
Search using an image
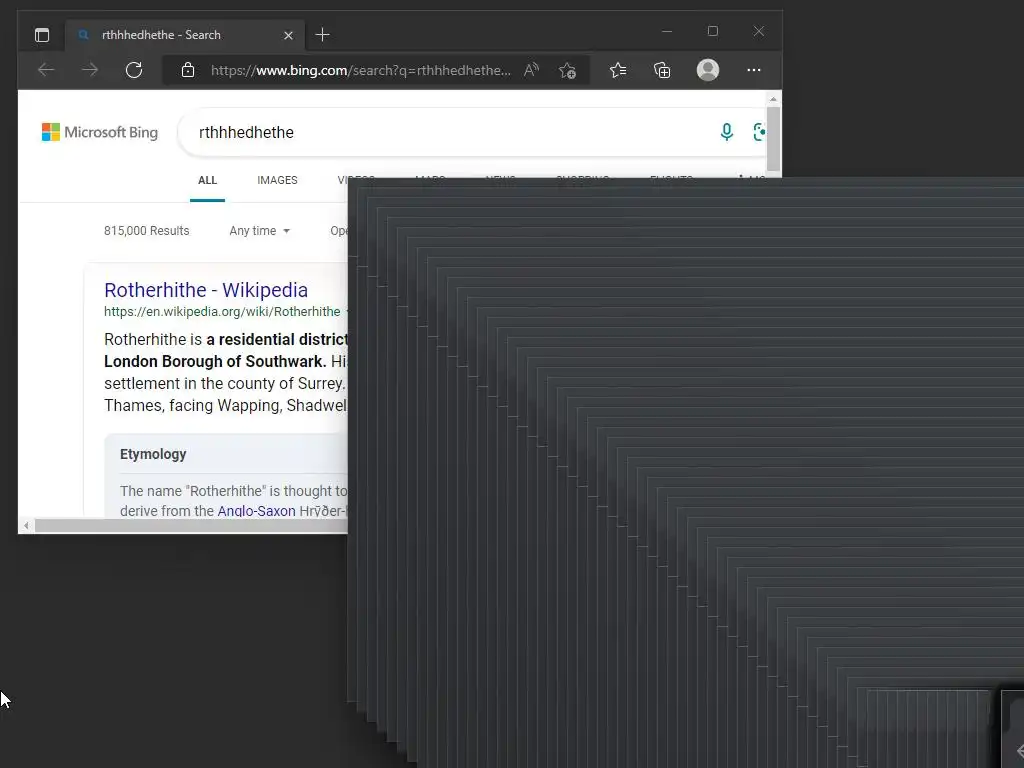point(759,132)
